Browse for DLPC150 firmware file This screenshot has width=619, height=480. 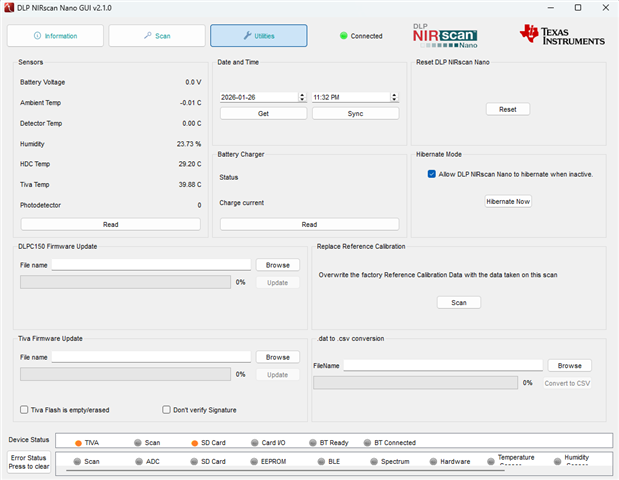[x=278, y=265]
